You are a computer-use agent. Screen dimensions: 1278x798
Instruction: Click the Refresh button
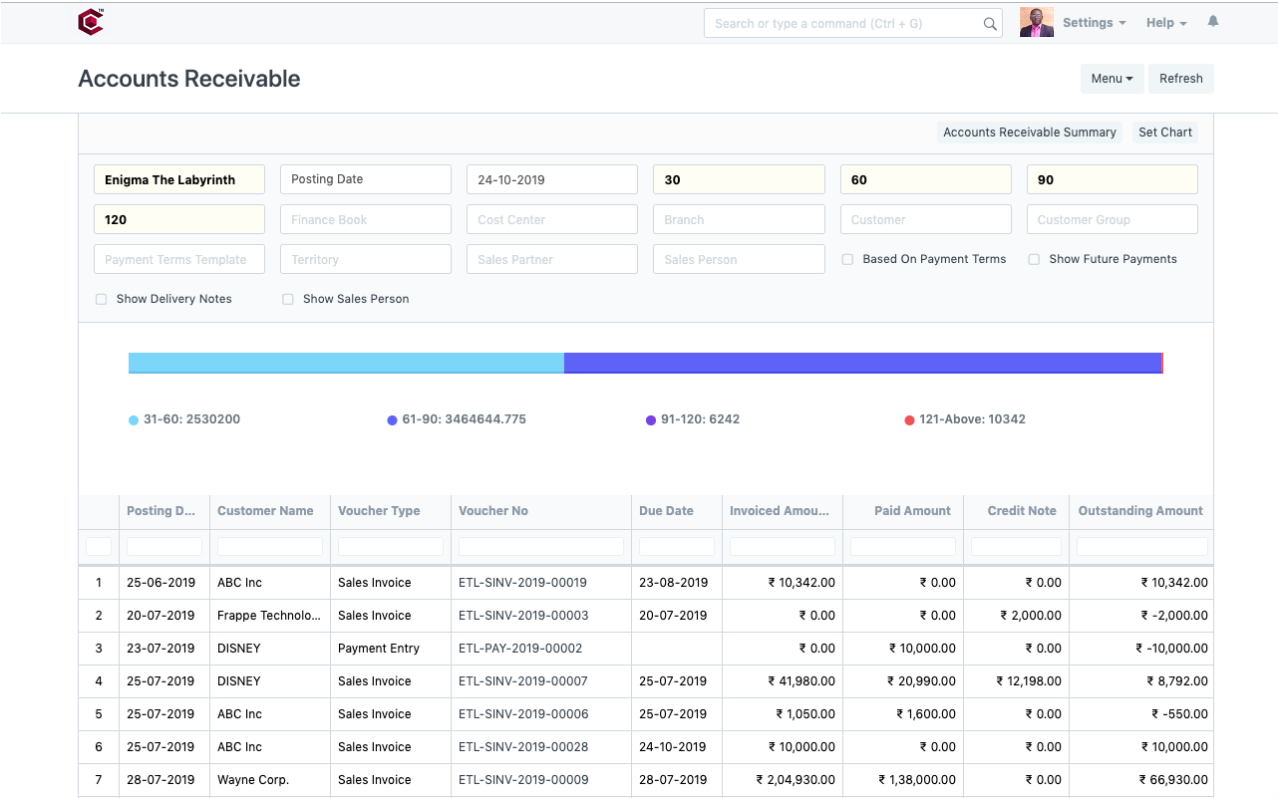(x=1180, y=78)
